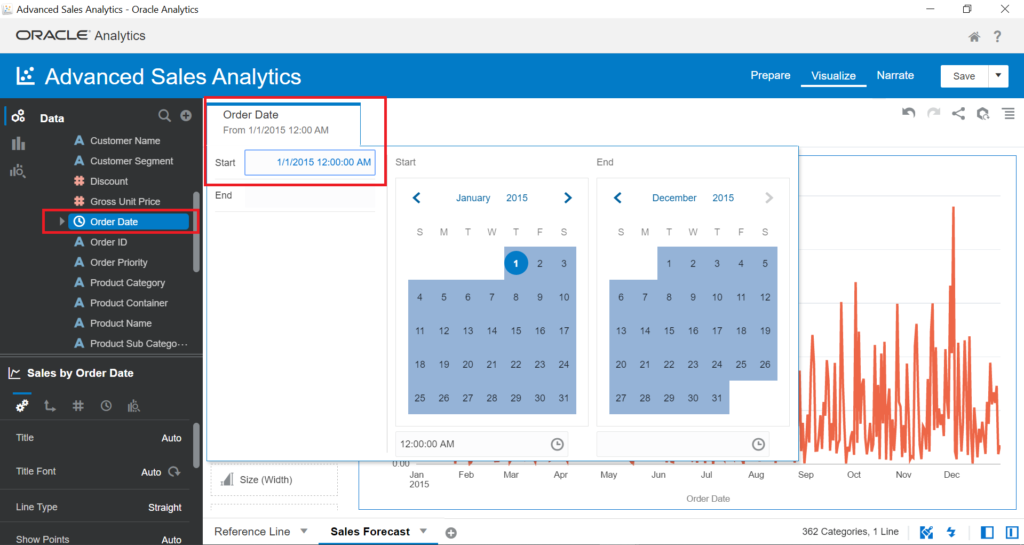Viewport: 1024px width, 545px height.
Task: Toggle the grammar panel layout icon
Action: [1012, 532]
